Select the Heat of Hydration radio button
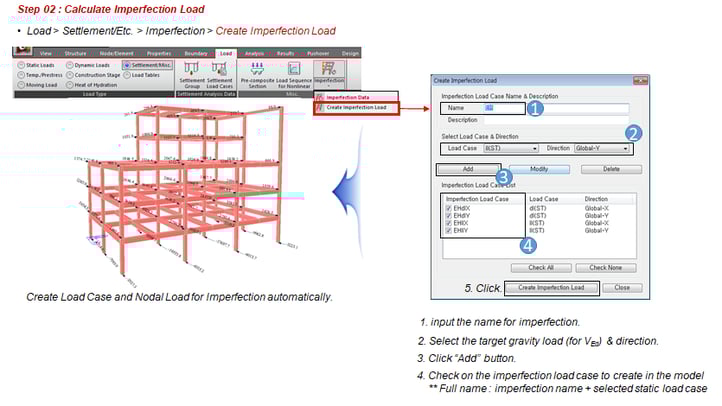Viewport: 722px width, 406px height. click(x=70, y=85)
